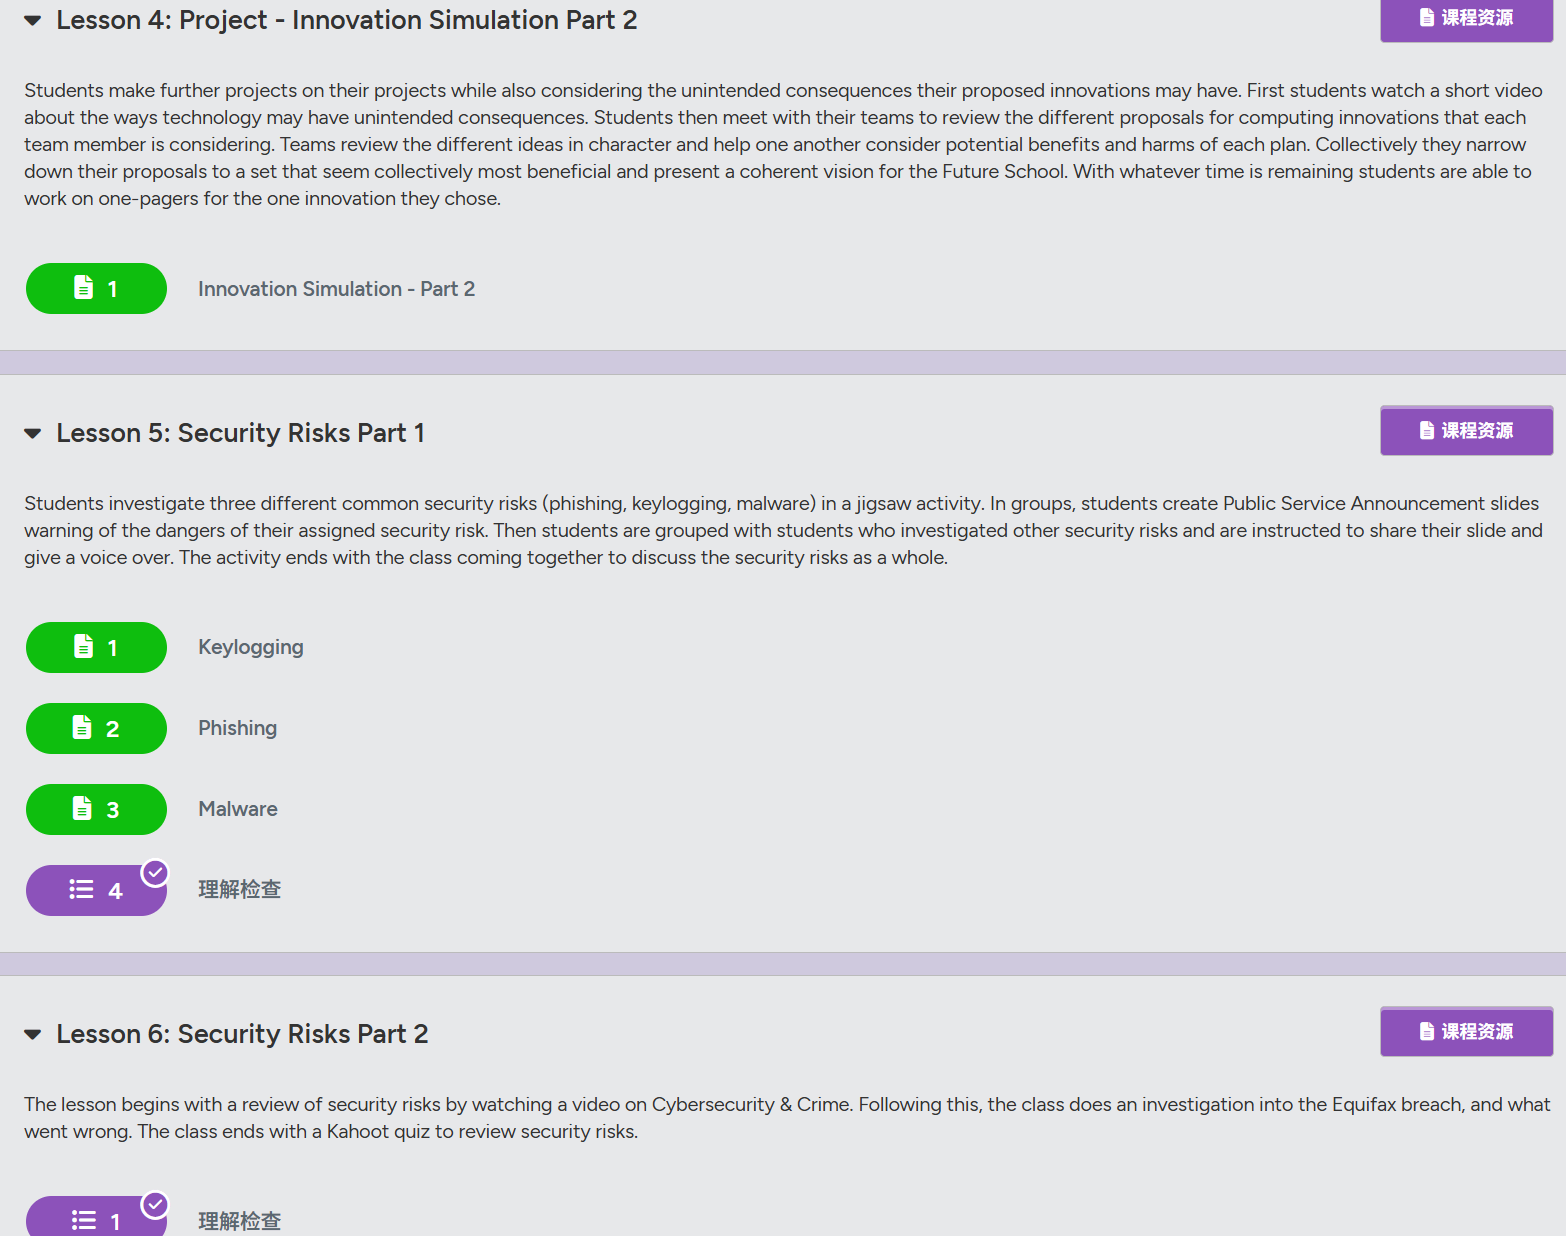This screenshot has height=1236, width=1566.
Task: Open 课程资源 button for Lesson 6
Action: point(1466,1032)
